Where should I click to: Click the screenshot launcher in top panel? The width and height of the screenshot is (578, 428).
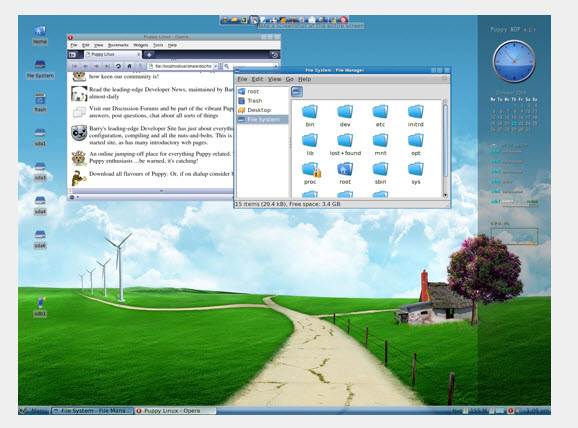click(x=254, y=20)
